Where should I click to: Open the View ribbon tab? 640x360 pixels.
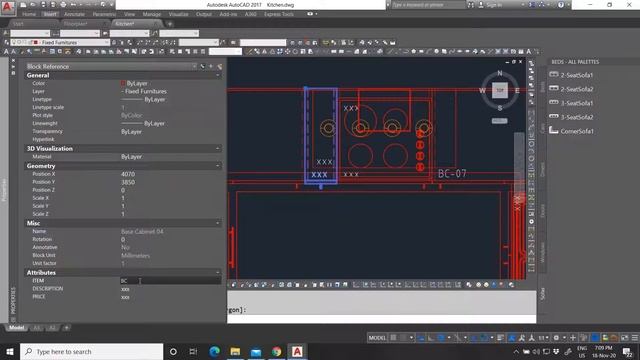(x=129, y=14)
